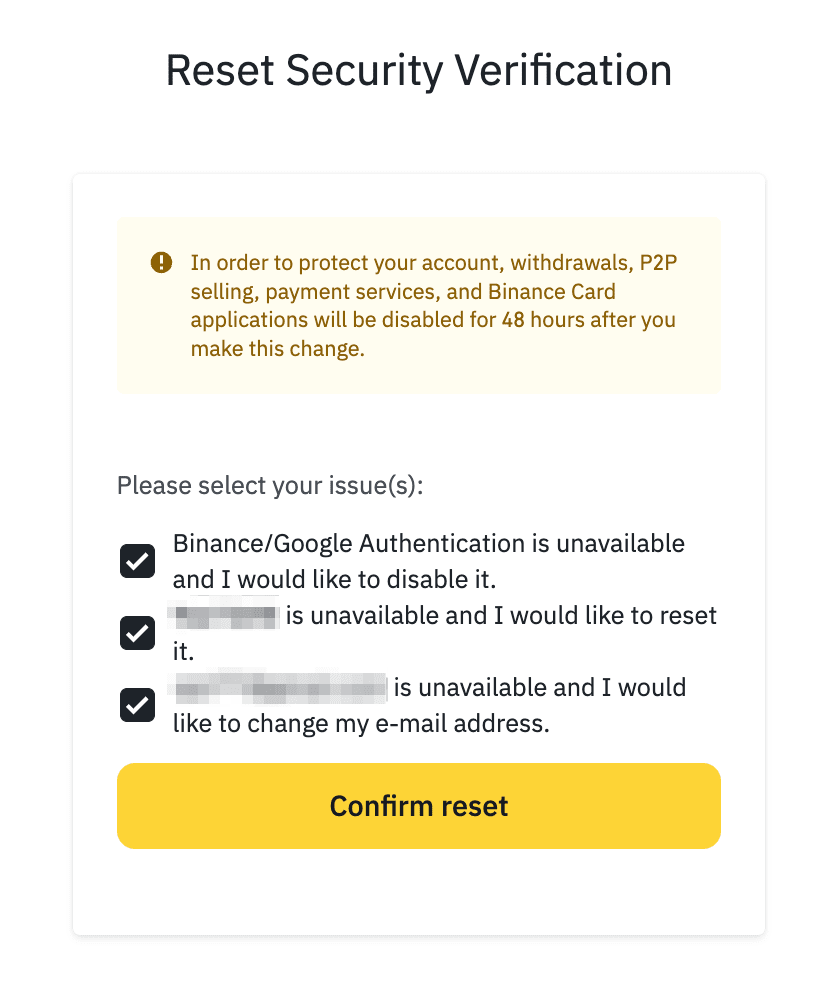Click the 'Please select your issue(s):' text

coord(270,487)
